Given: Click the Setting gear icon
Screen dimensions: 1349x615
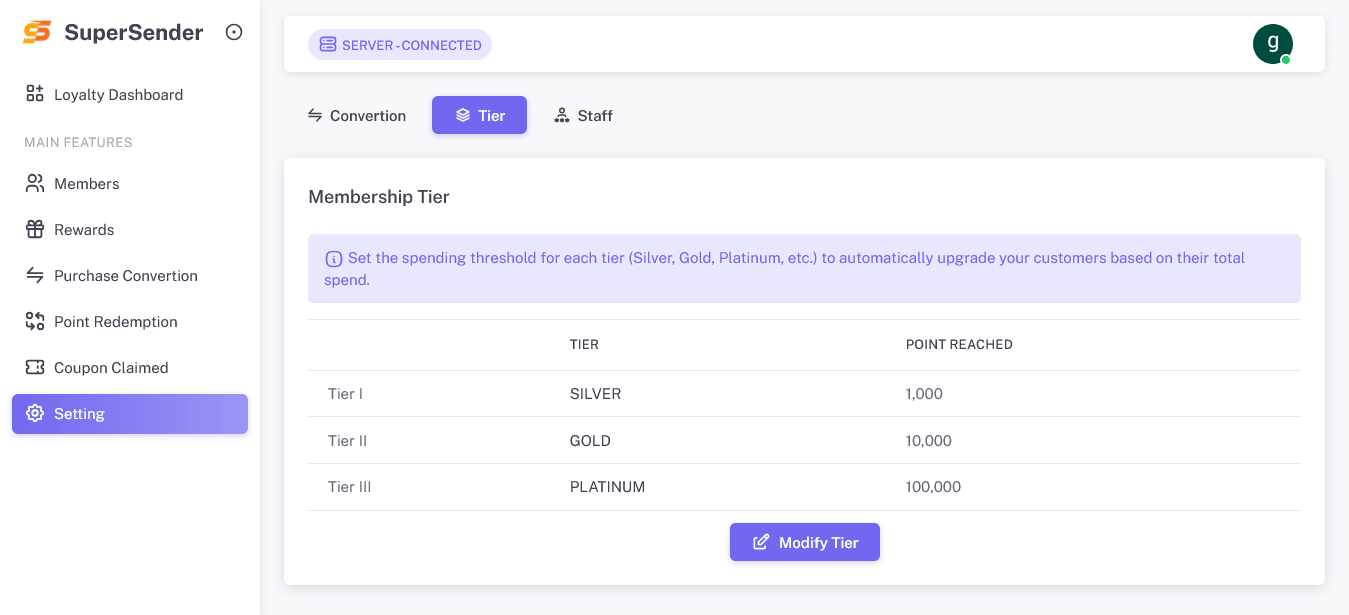Looking at the screenshot, I should pyautogui.click(x=35, y=414).
